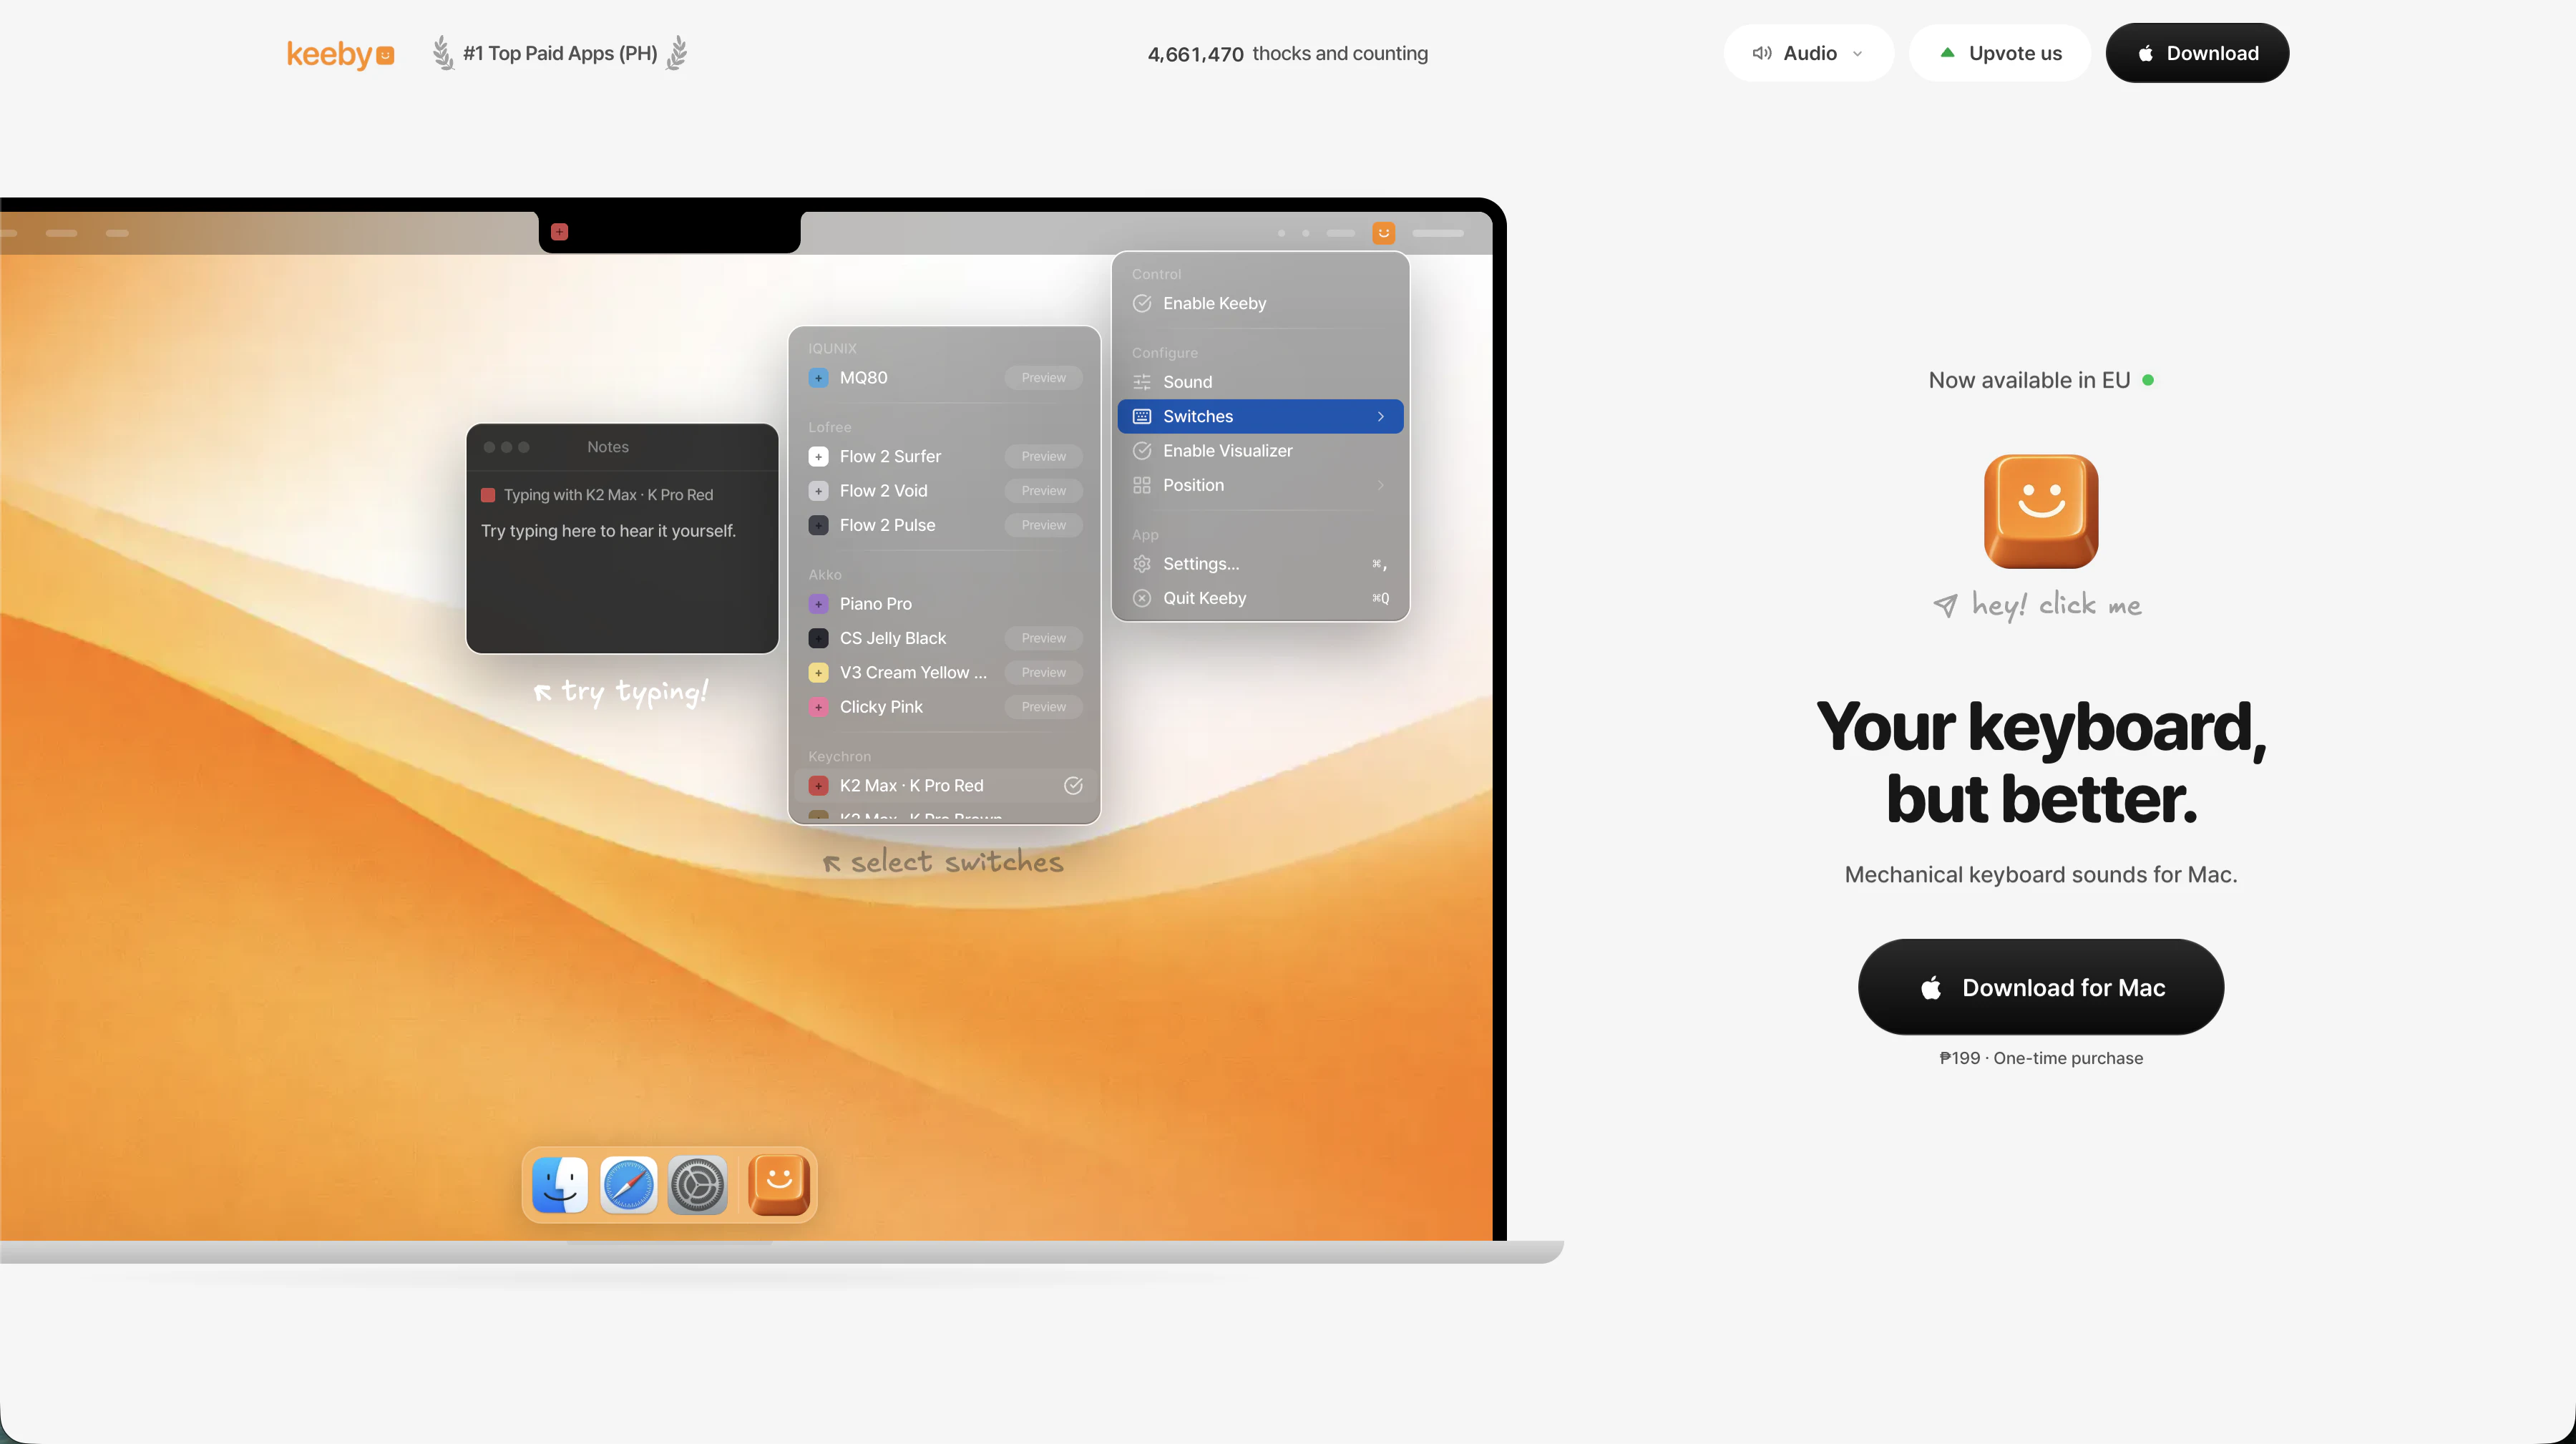
Task: Click the keeby logo in header
Action: [x=340, y=54]
